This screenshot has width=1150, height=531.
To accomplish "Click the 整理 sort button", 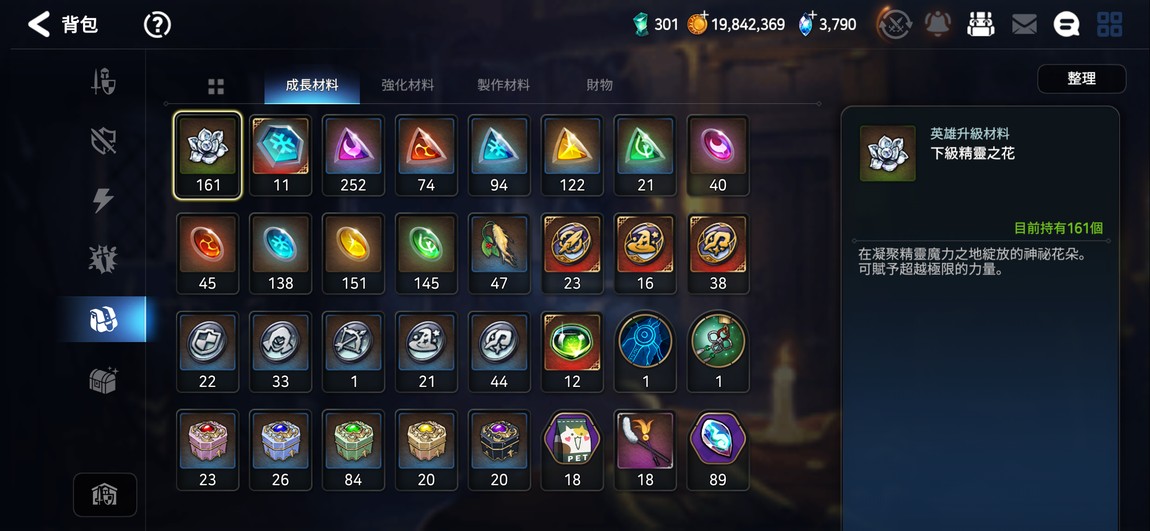I will click(1082, 78).
